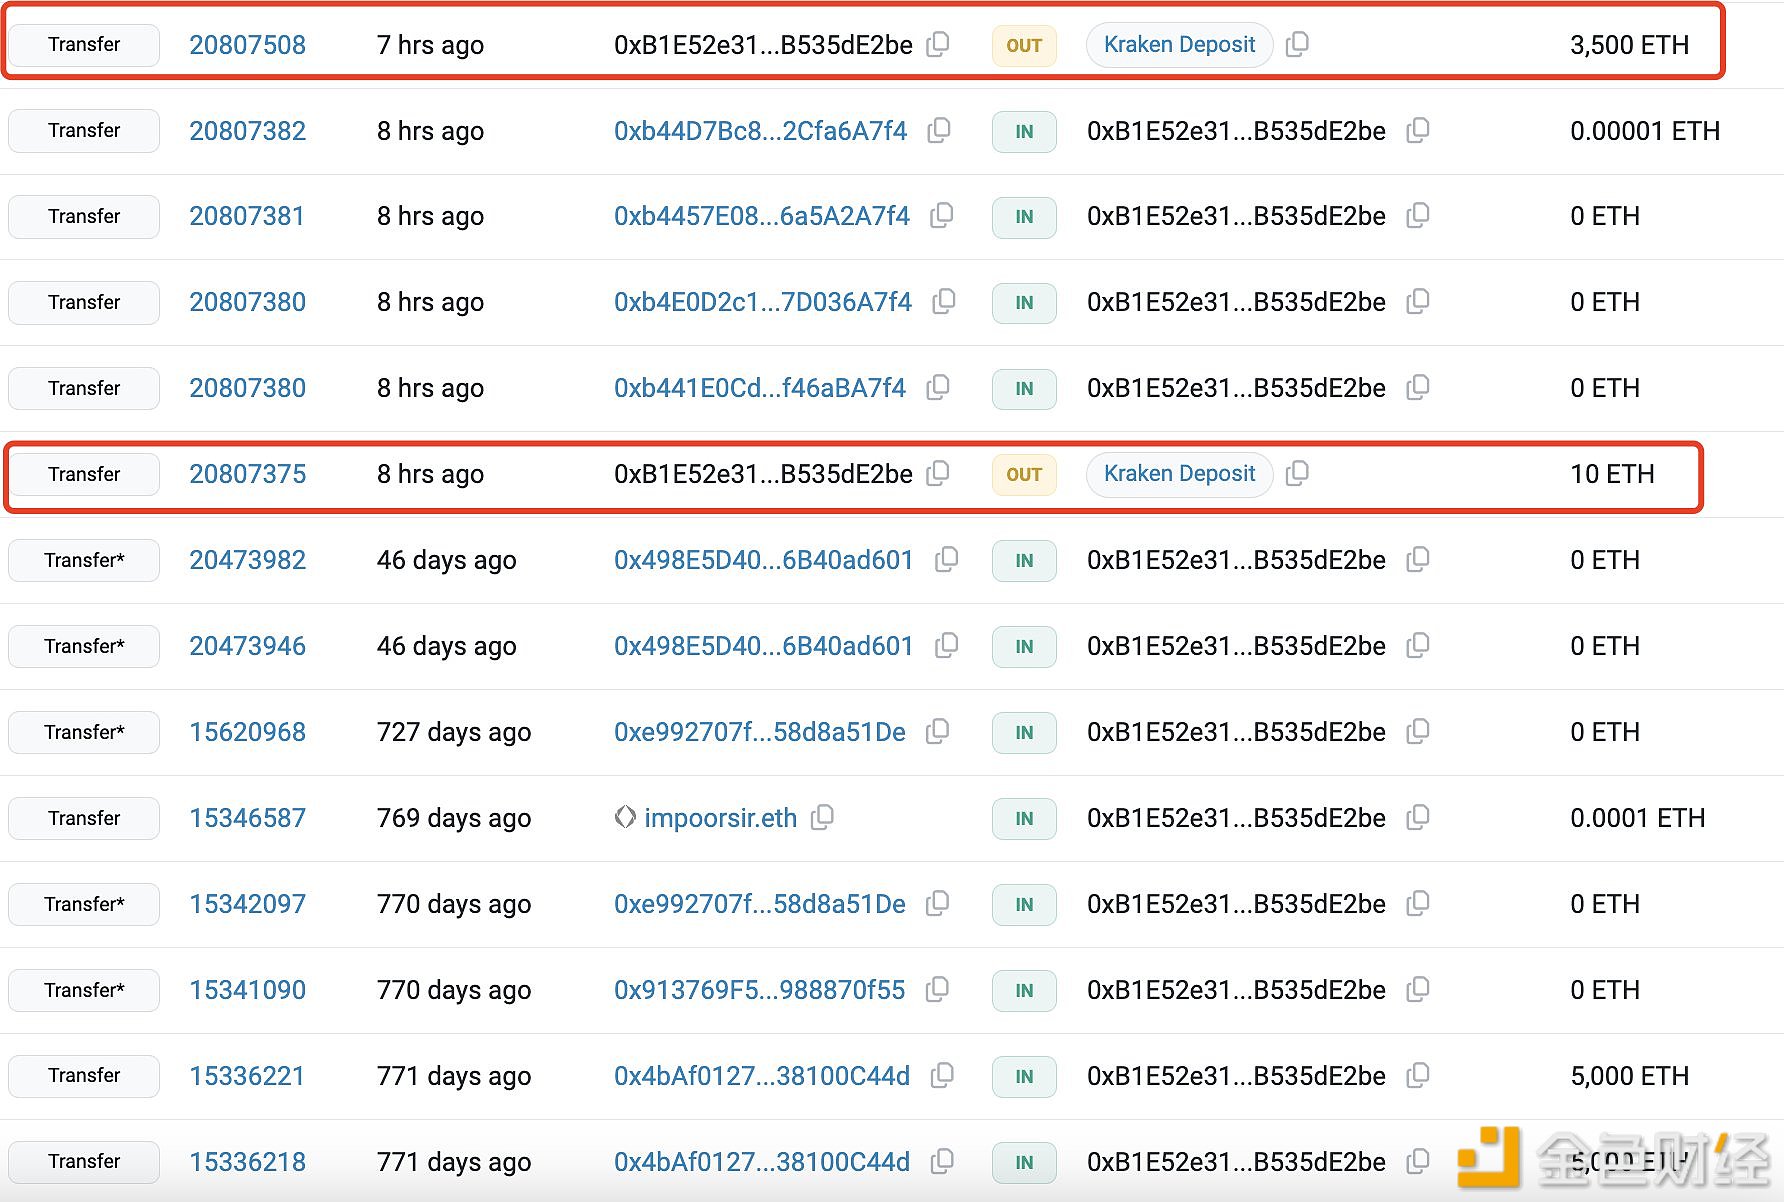Open block 15336218
Image resolution: width=1784 pixels, height=1202 pixels.
coord(248,1162)
